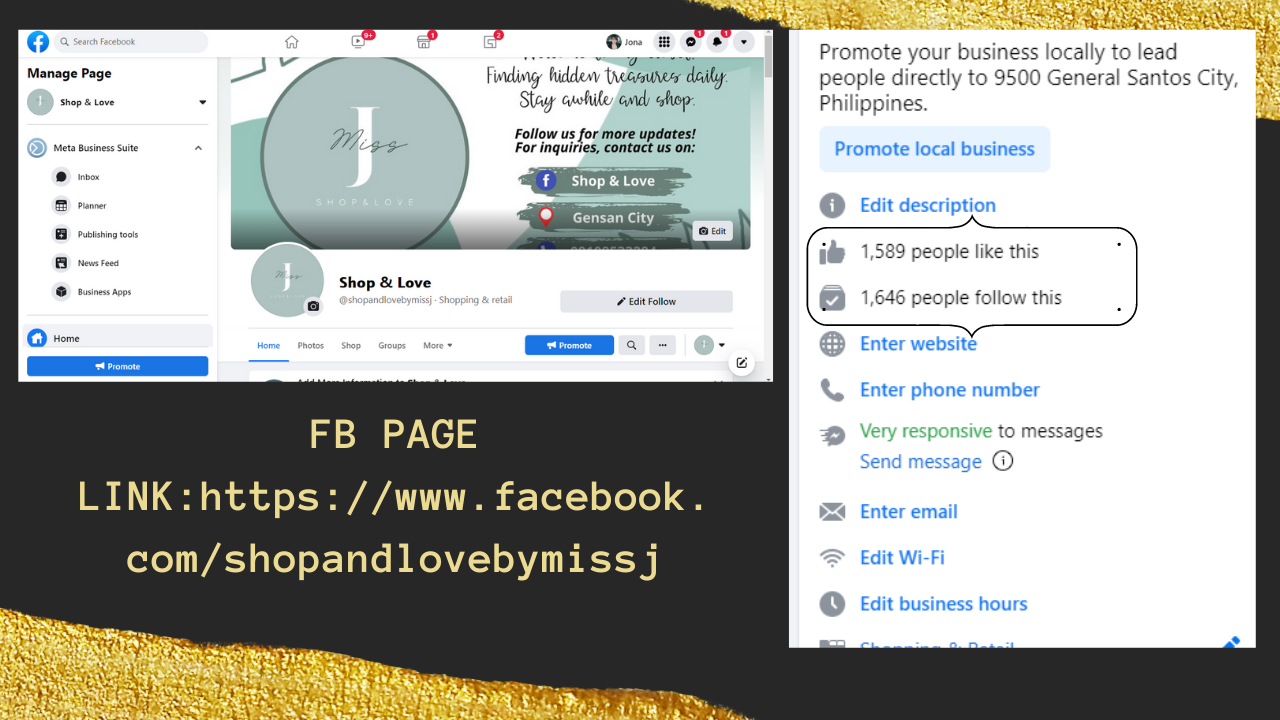Screen dimensions: 1280x720
Task: Click the Promote local business button
Action: 935,149
